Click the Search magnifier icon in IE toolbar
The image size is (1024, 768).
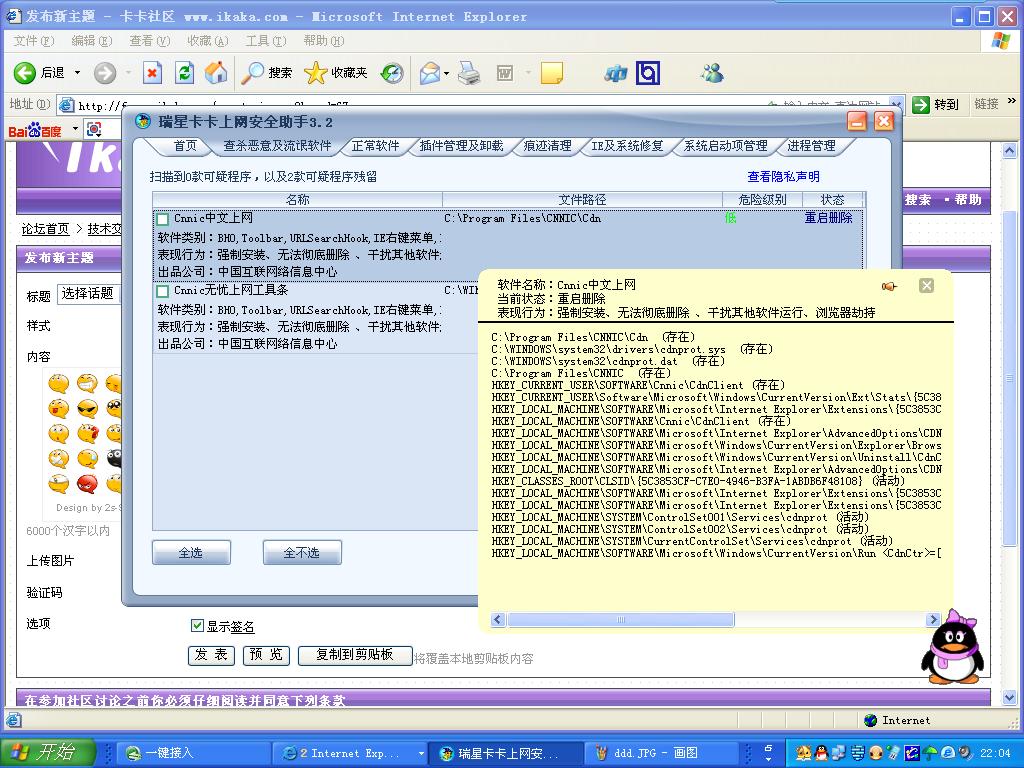coord(251,72)
